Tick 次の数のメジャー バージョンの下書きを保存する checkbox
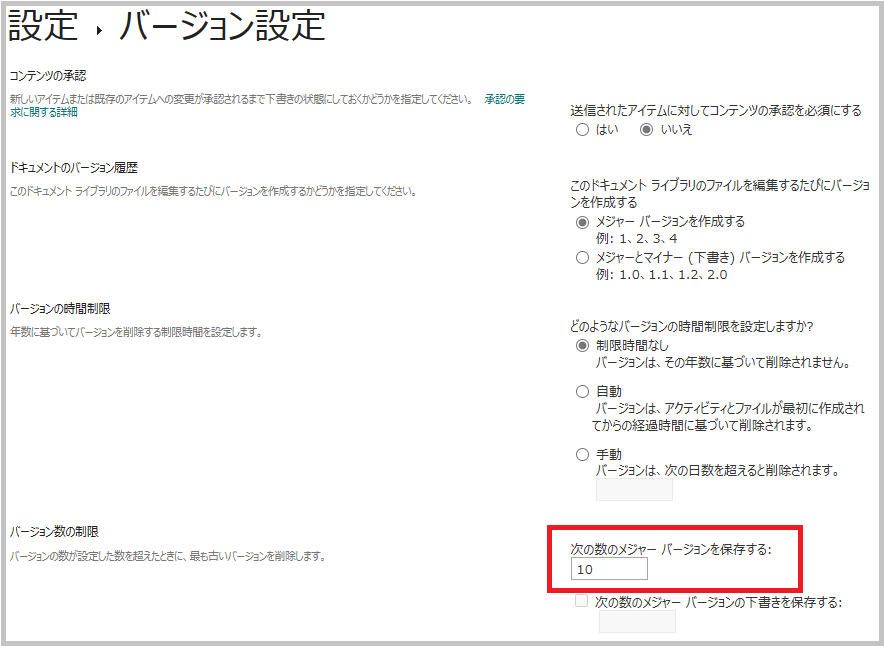884x647 pixels. [581, 601]
